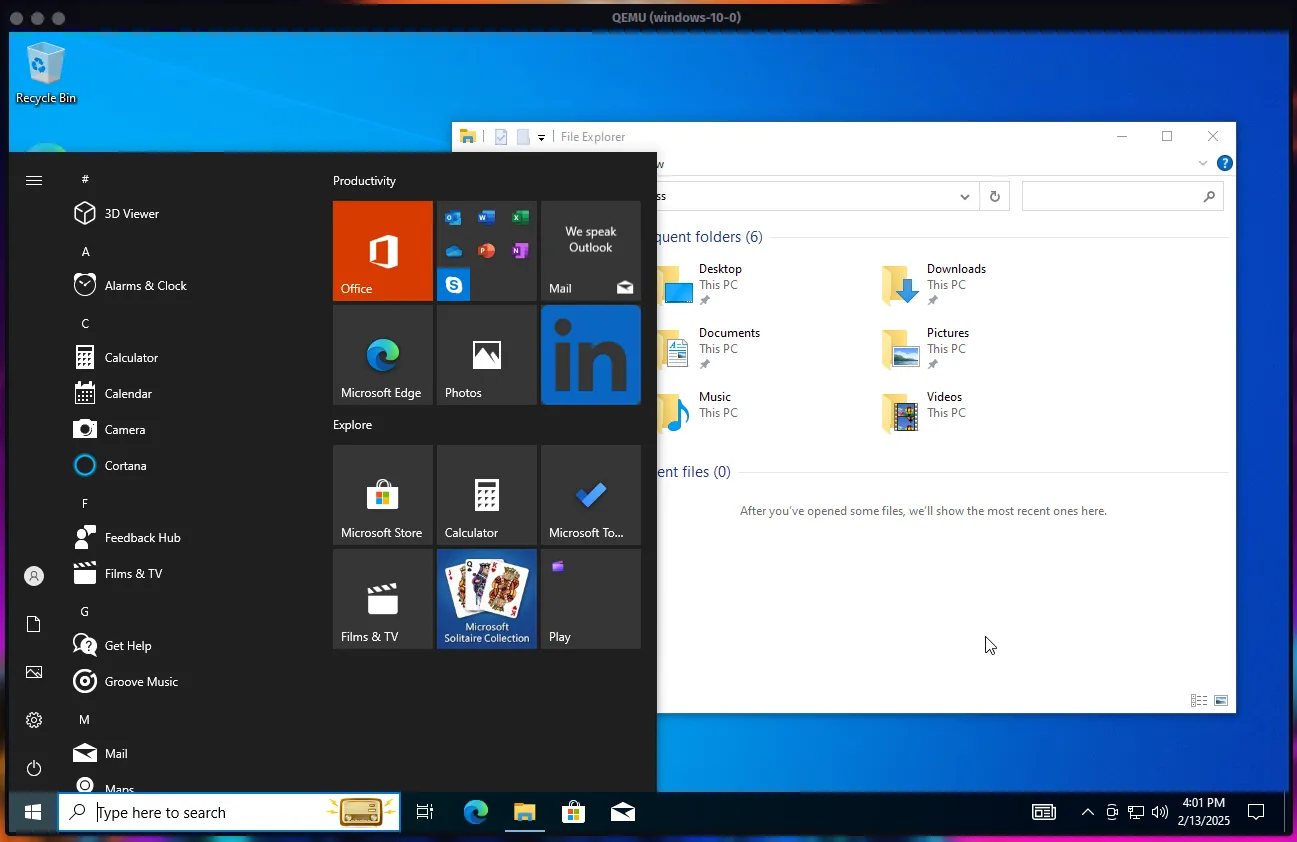Open the Power options in Start menu
The image size is (1297, 842).
pyautogui.click(x=33, y=768)
